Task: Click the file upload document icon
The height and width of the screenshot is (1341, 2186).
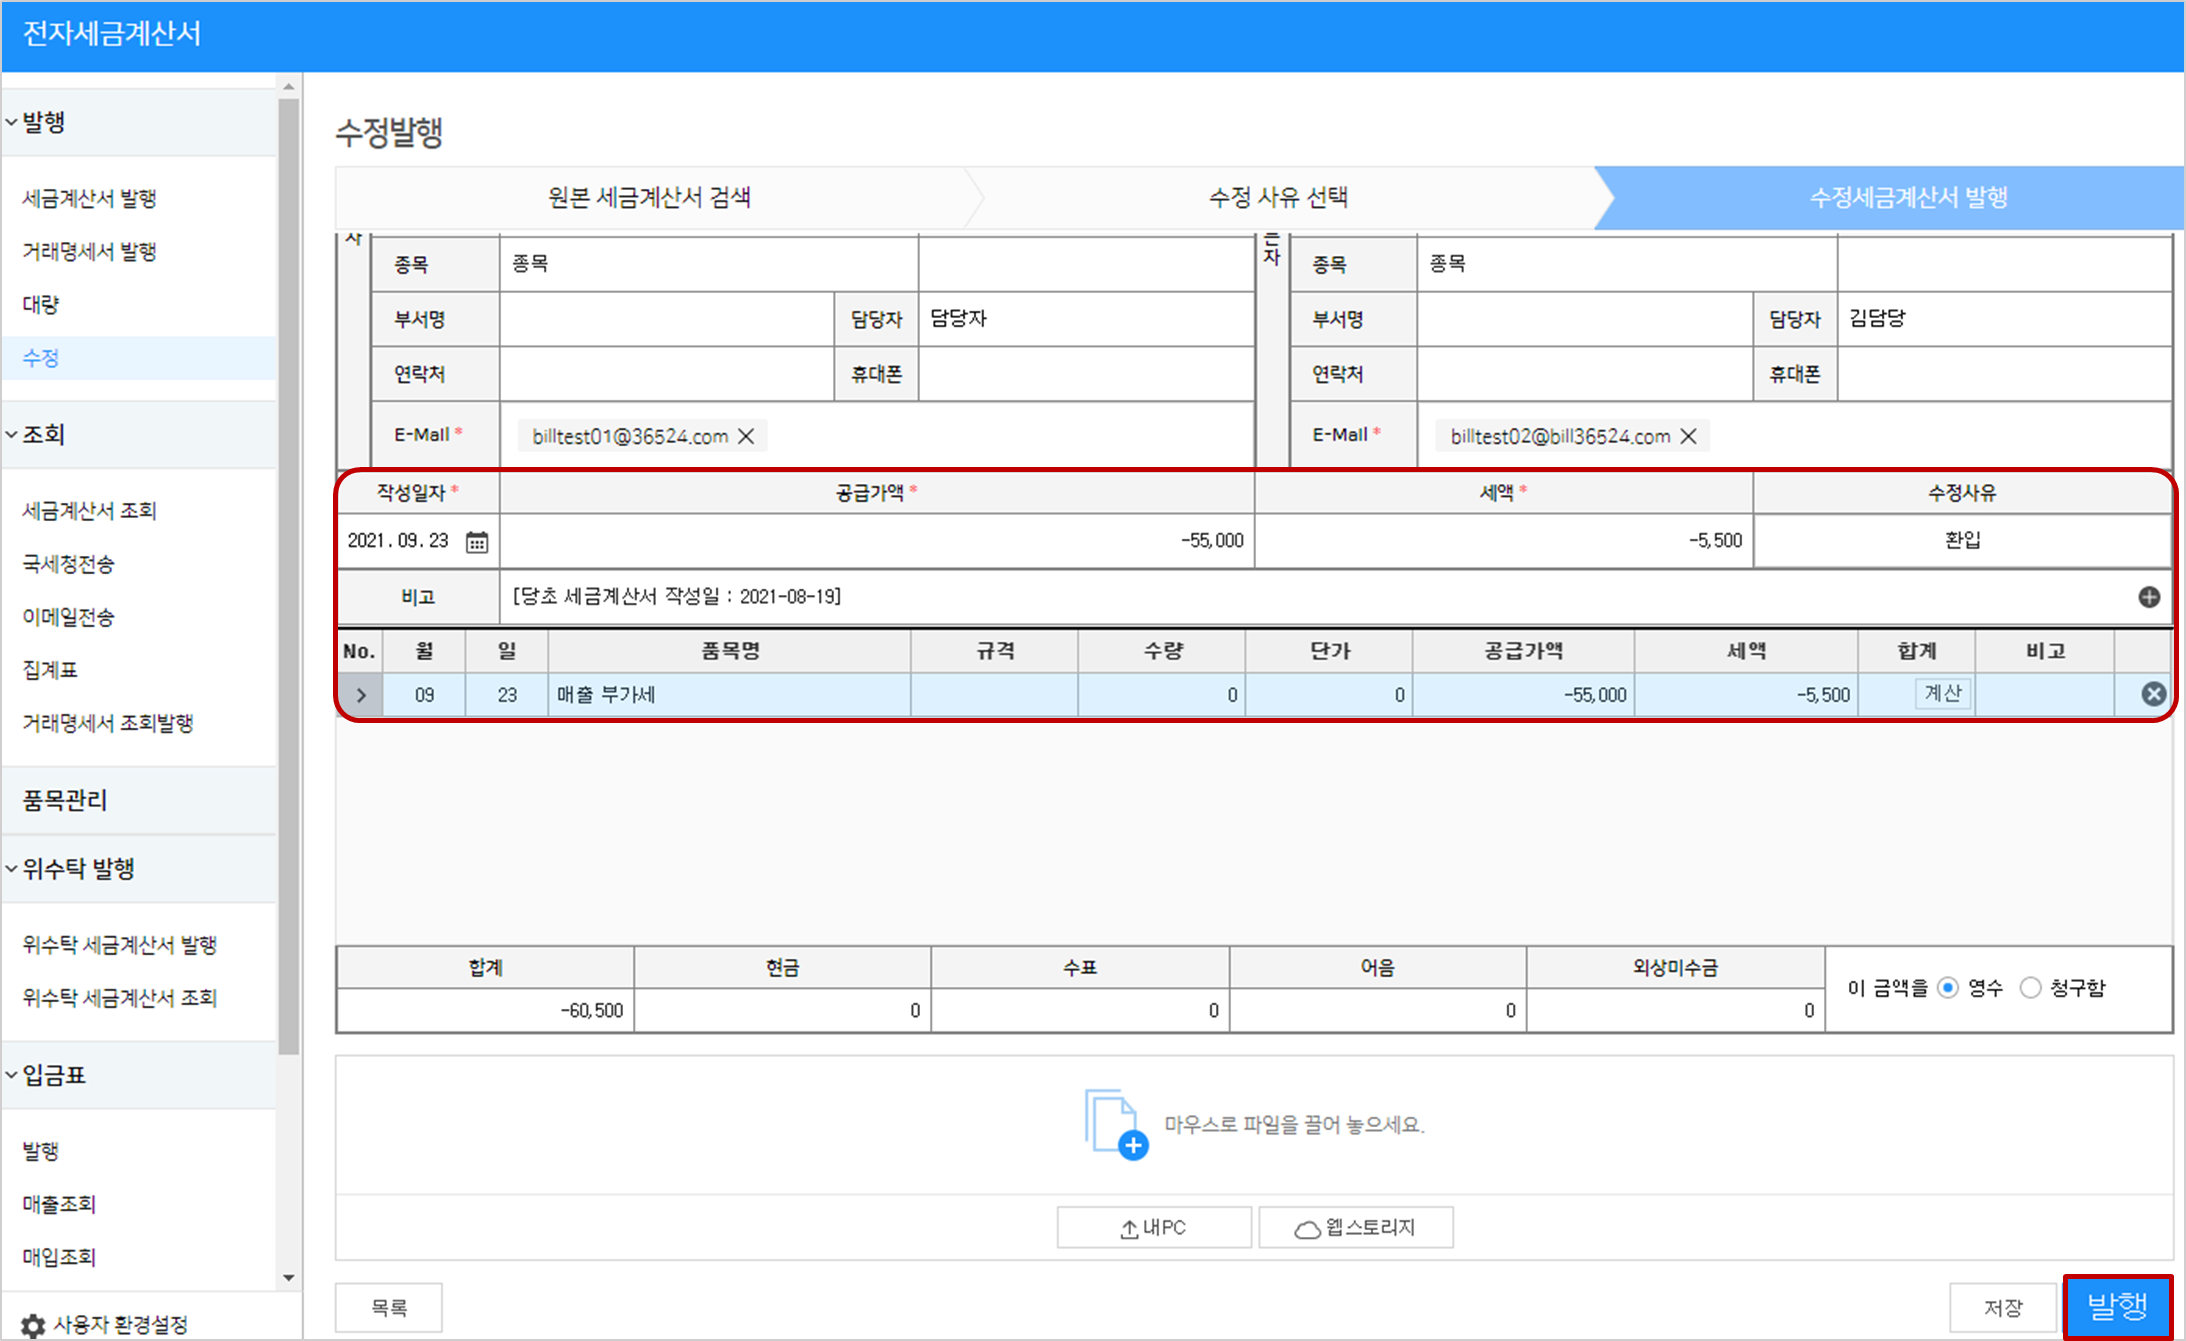Action: point(1115,1123)
